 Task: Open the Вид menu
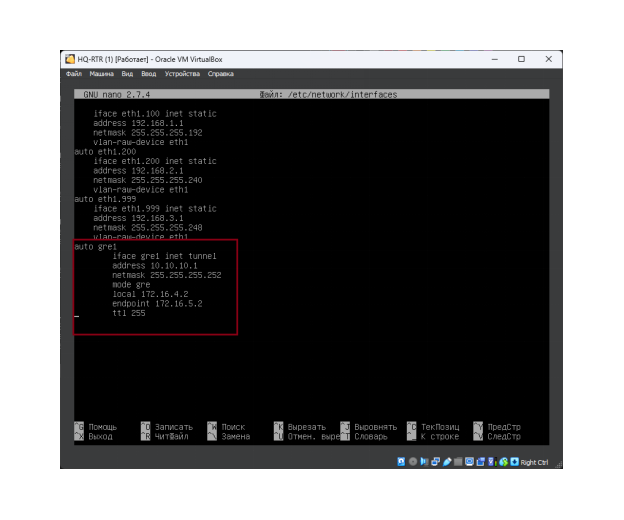[127, 74]
